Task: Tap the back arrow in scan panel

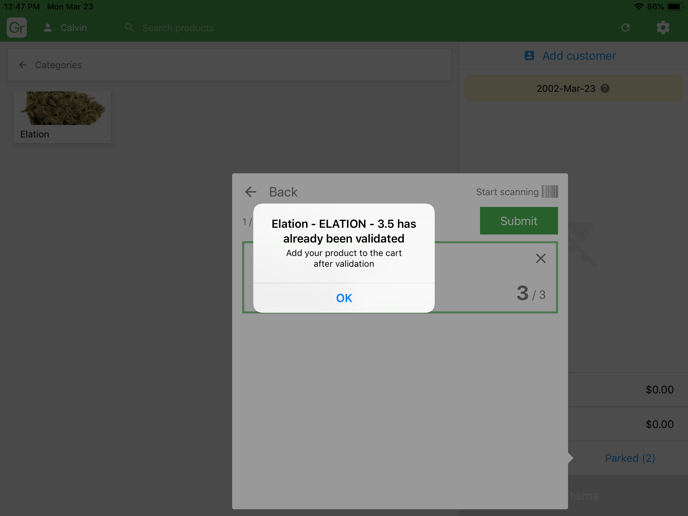Action: tap(251, 192)
